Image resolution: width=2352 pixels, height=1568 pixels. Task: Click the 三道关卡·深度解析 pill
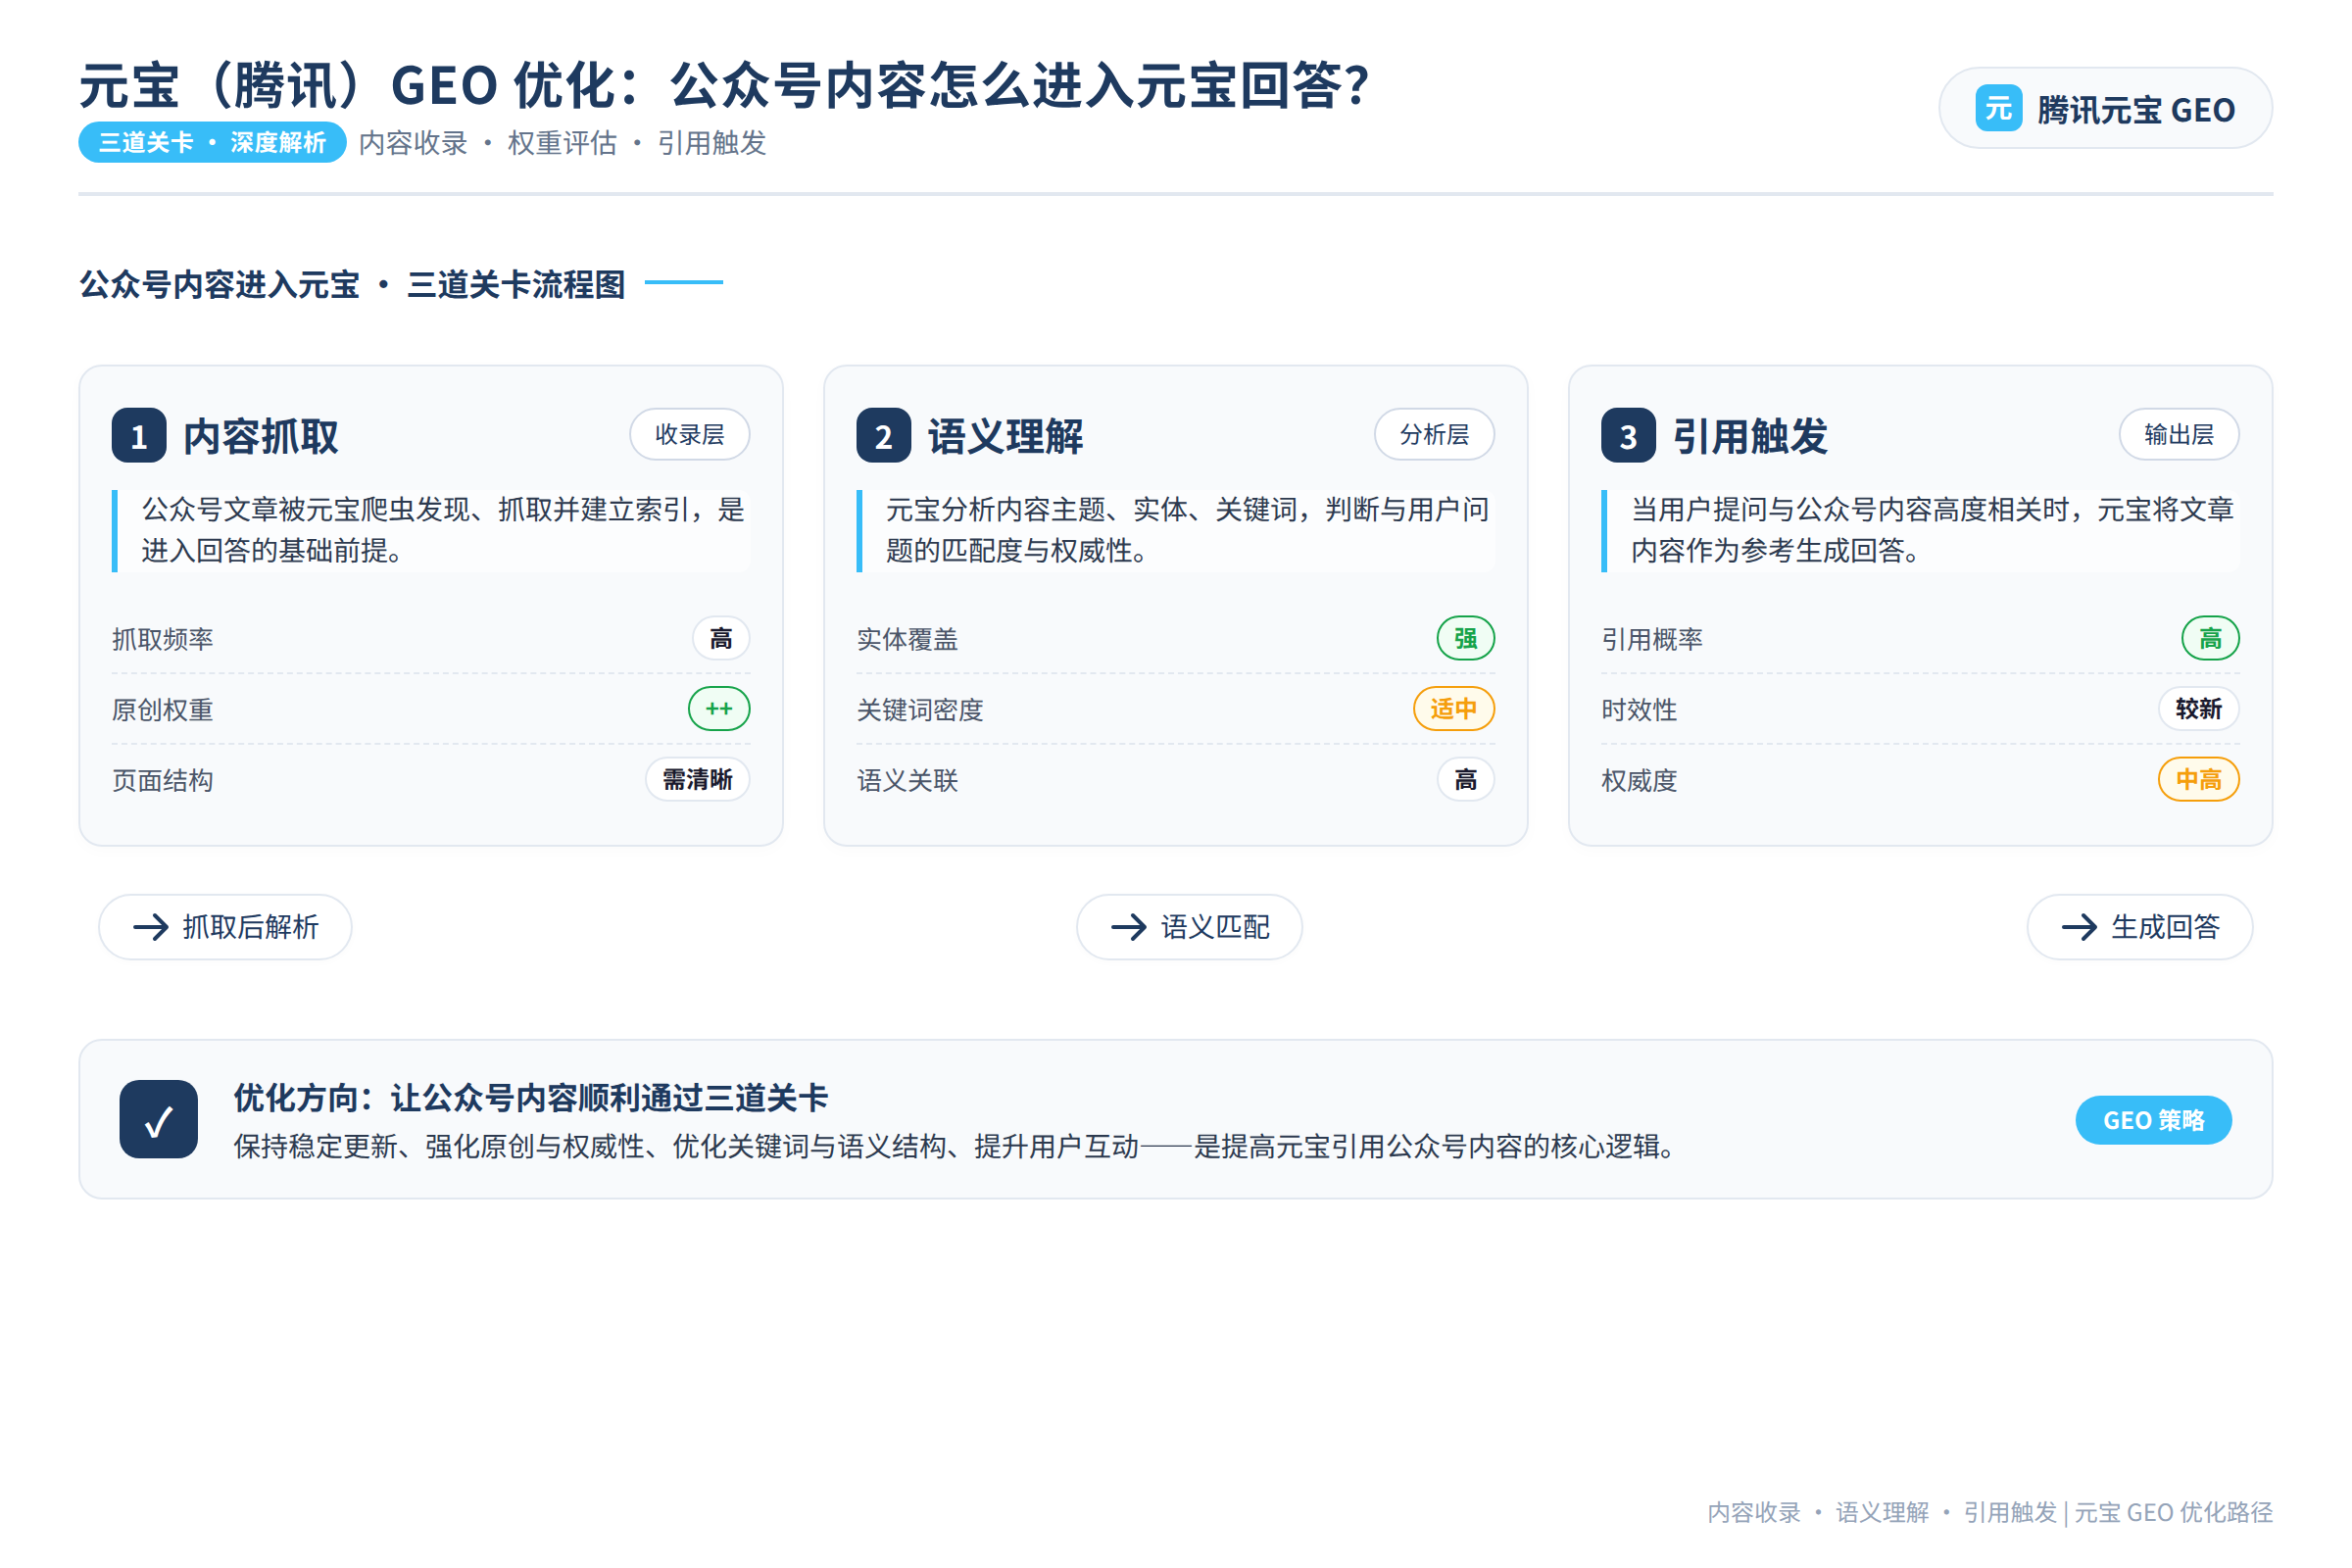(x=212, y=142)
